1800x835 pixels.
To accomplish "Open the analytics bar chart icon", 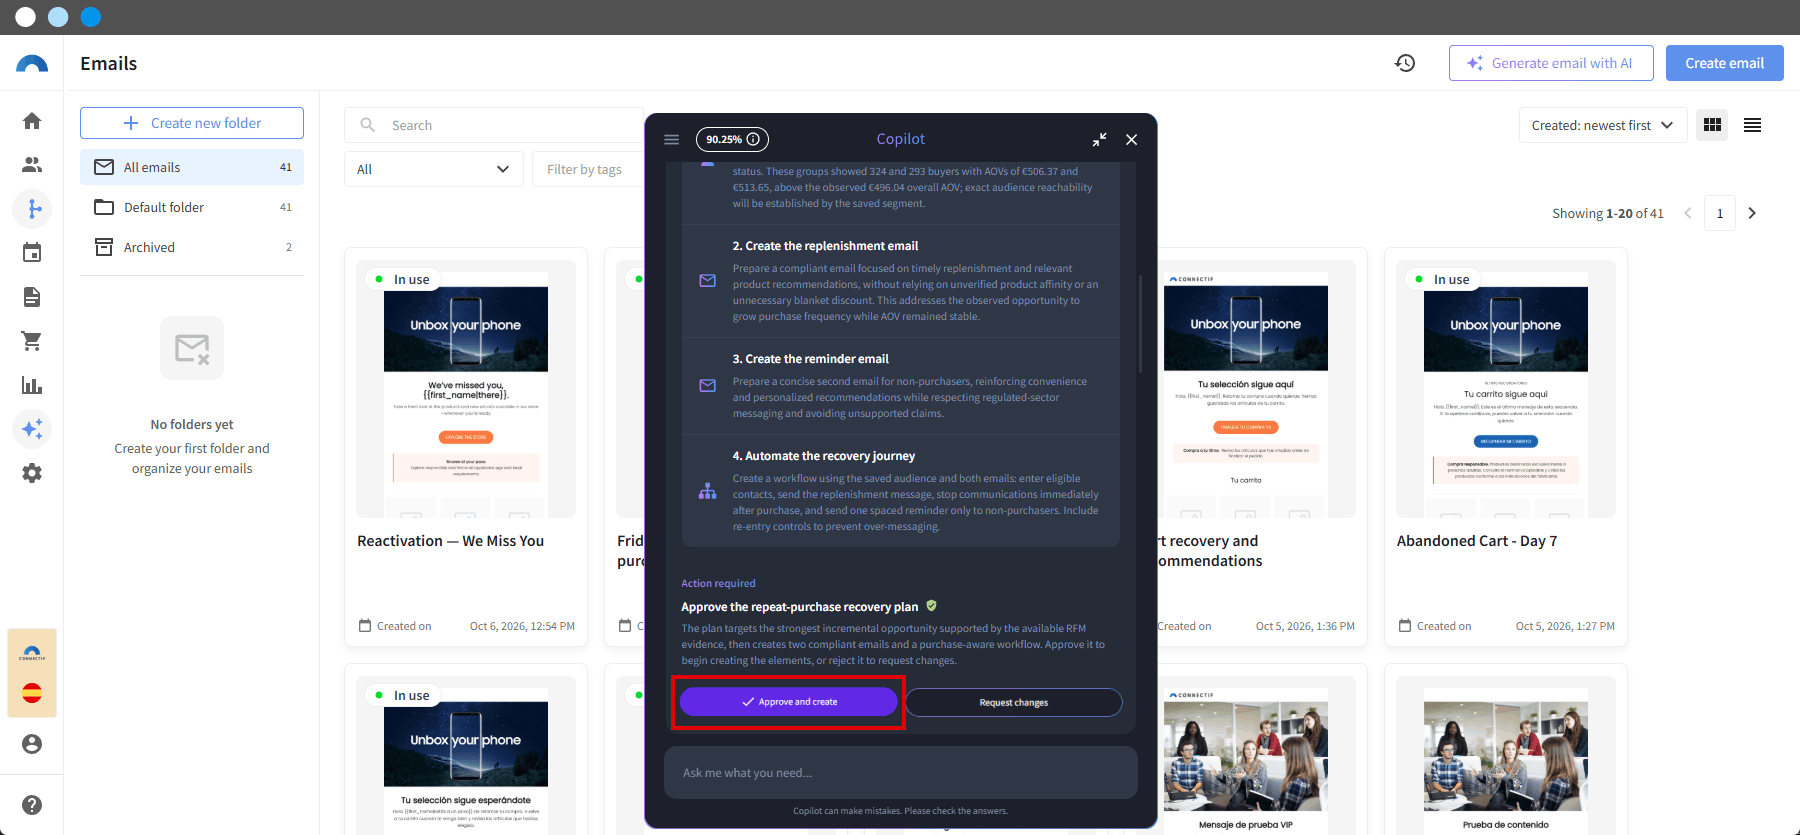I will (x=32, y=385).
